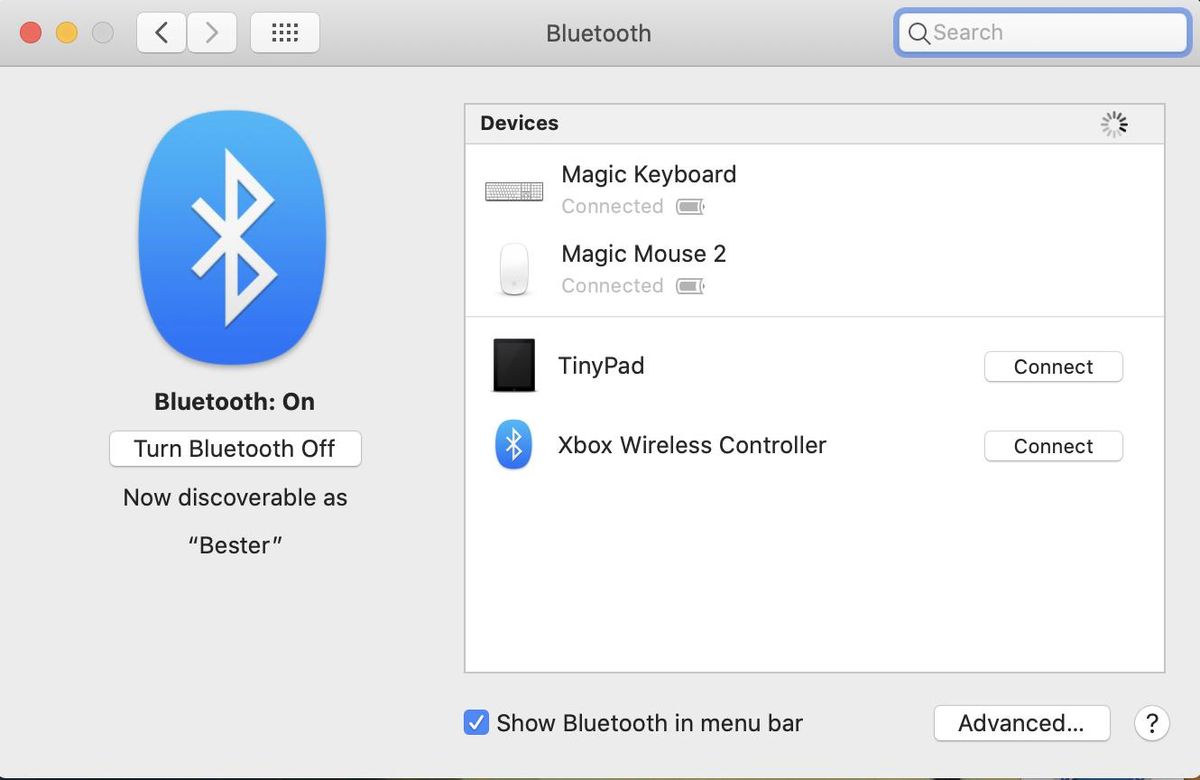Viewport: 1200px width, 780px height.
Task: Click the Magic Mouse 2 battery icon
Action: pos(691,287)
